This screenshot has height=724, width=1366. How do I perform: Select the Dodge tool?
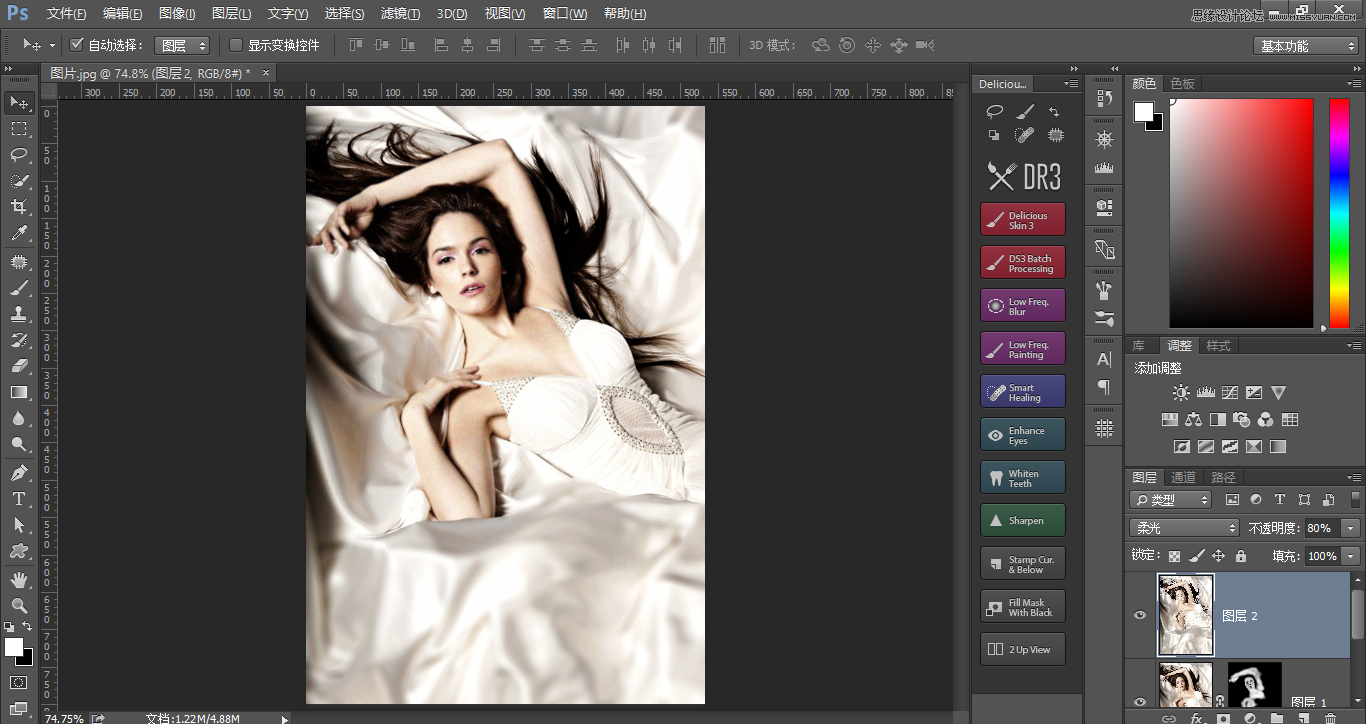pyautogui.click(x=19, y=444)
